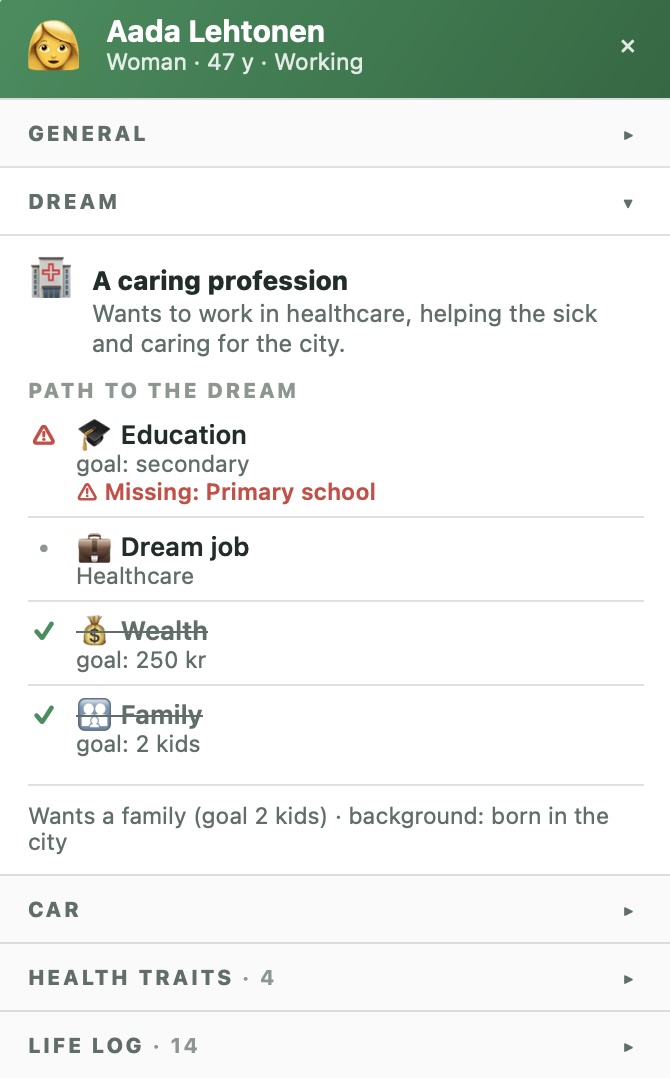Click the green checkmark next to Family
Viewport: 670px width, 1078px height.
pos(44,715)
